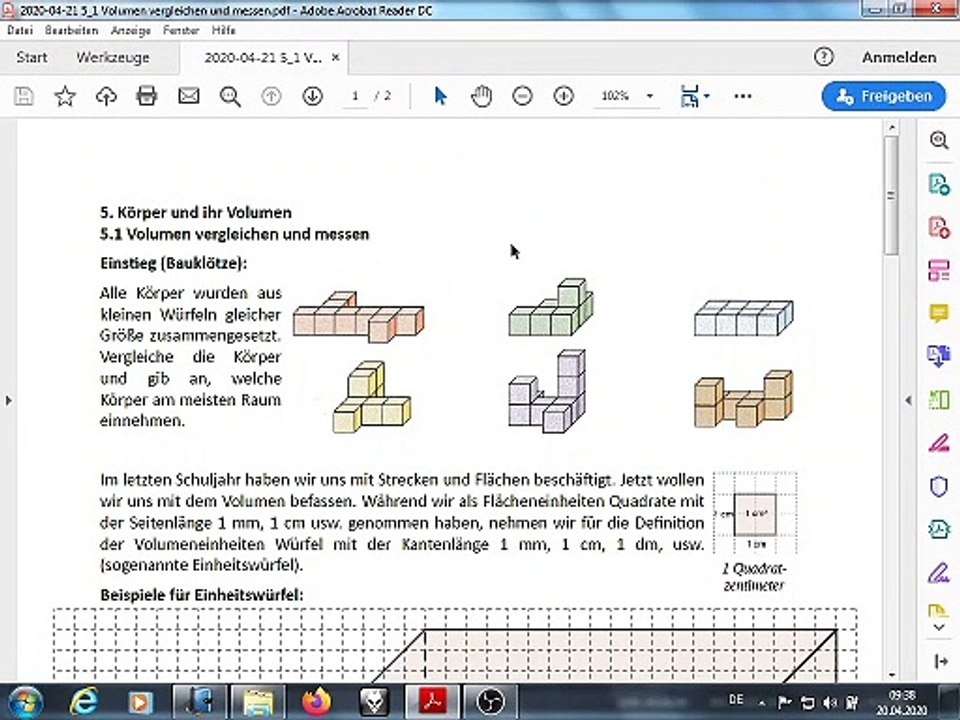This screenshot has width=960, height=720.
Task: Open the Datei menu
Action: pyautogui.click(x=20, y=30)
